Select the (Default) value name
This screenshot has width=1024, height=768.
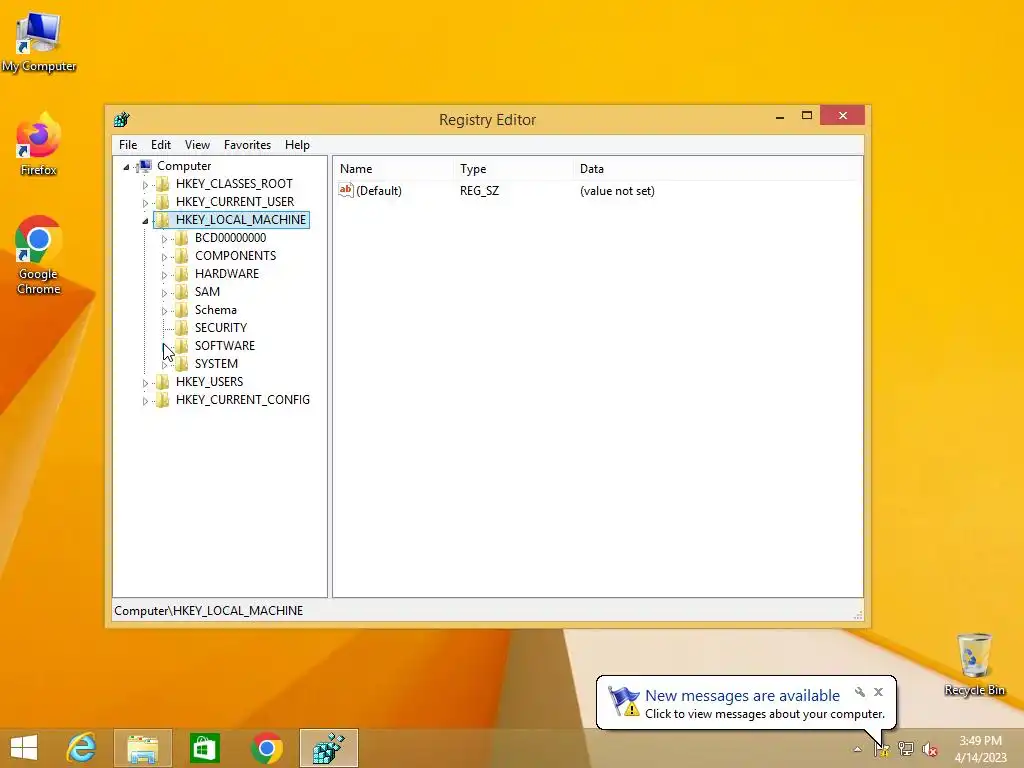(x=379, y=191)
